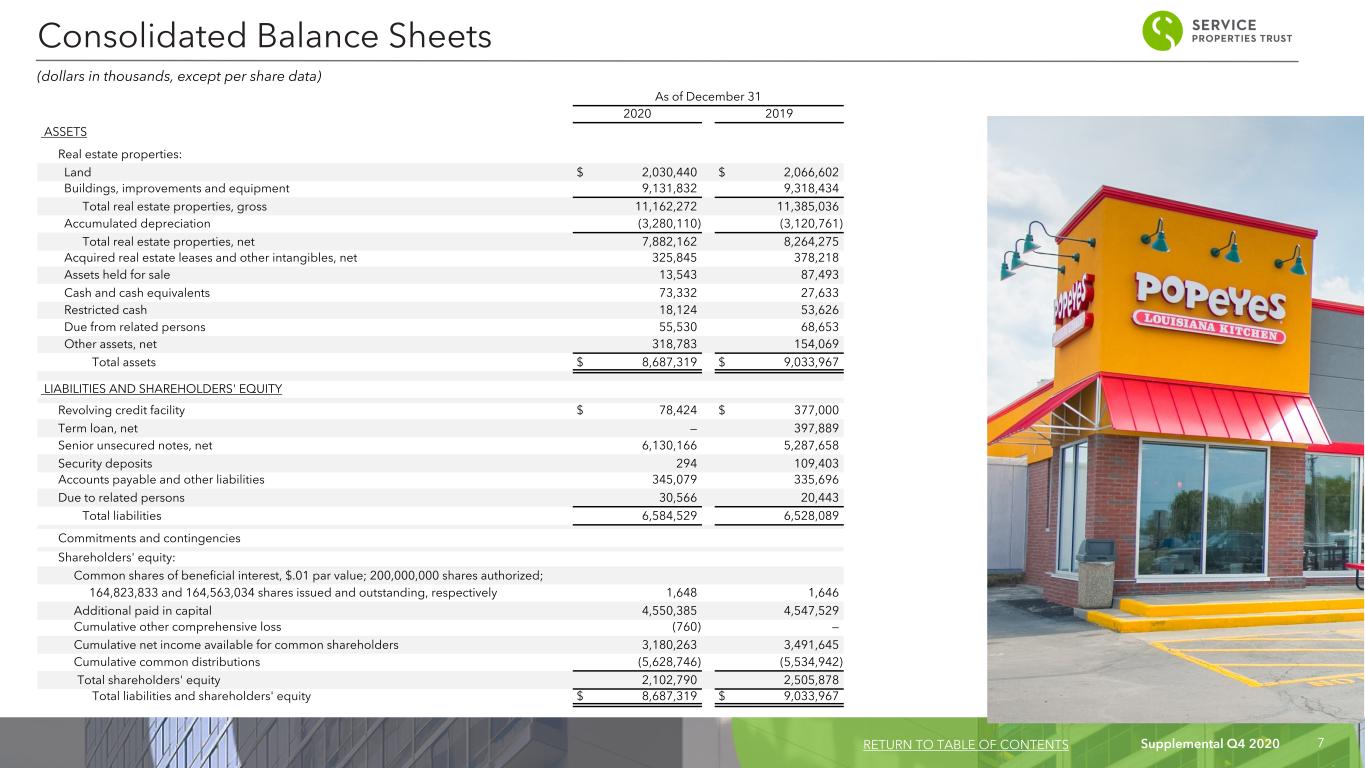Click the 2019 column header
This screenshot has height=768, width=1365.
pos(779,114)
